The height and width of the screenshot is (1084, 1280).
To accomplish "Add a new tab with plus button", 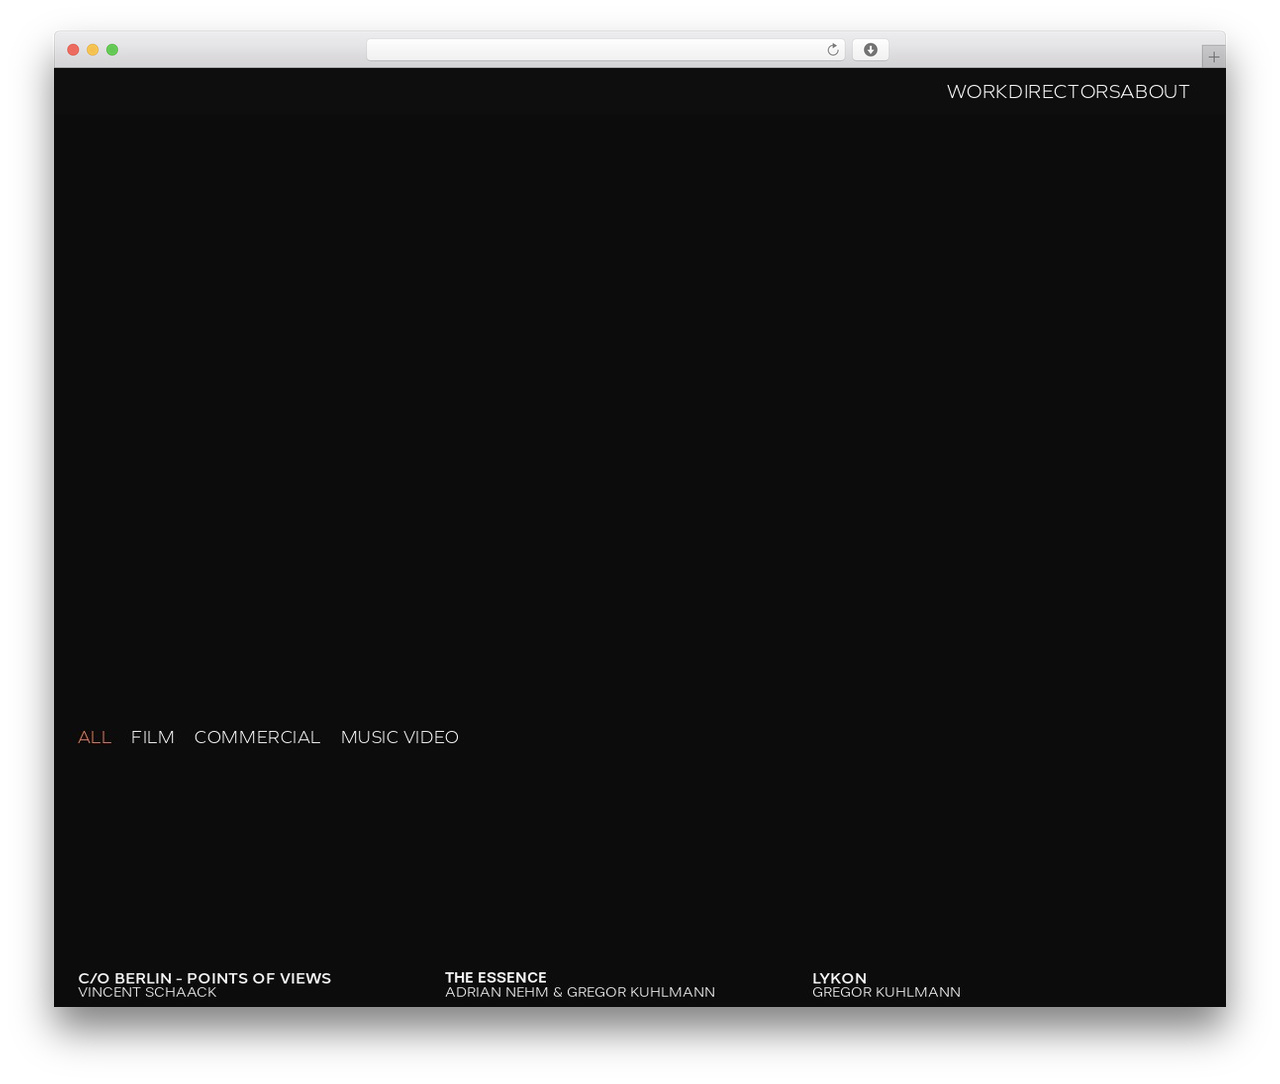I will (x=1213, y=57).
